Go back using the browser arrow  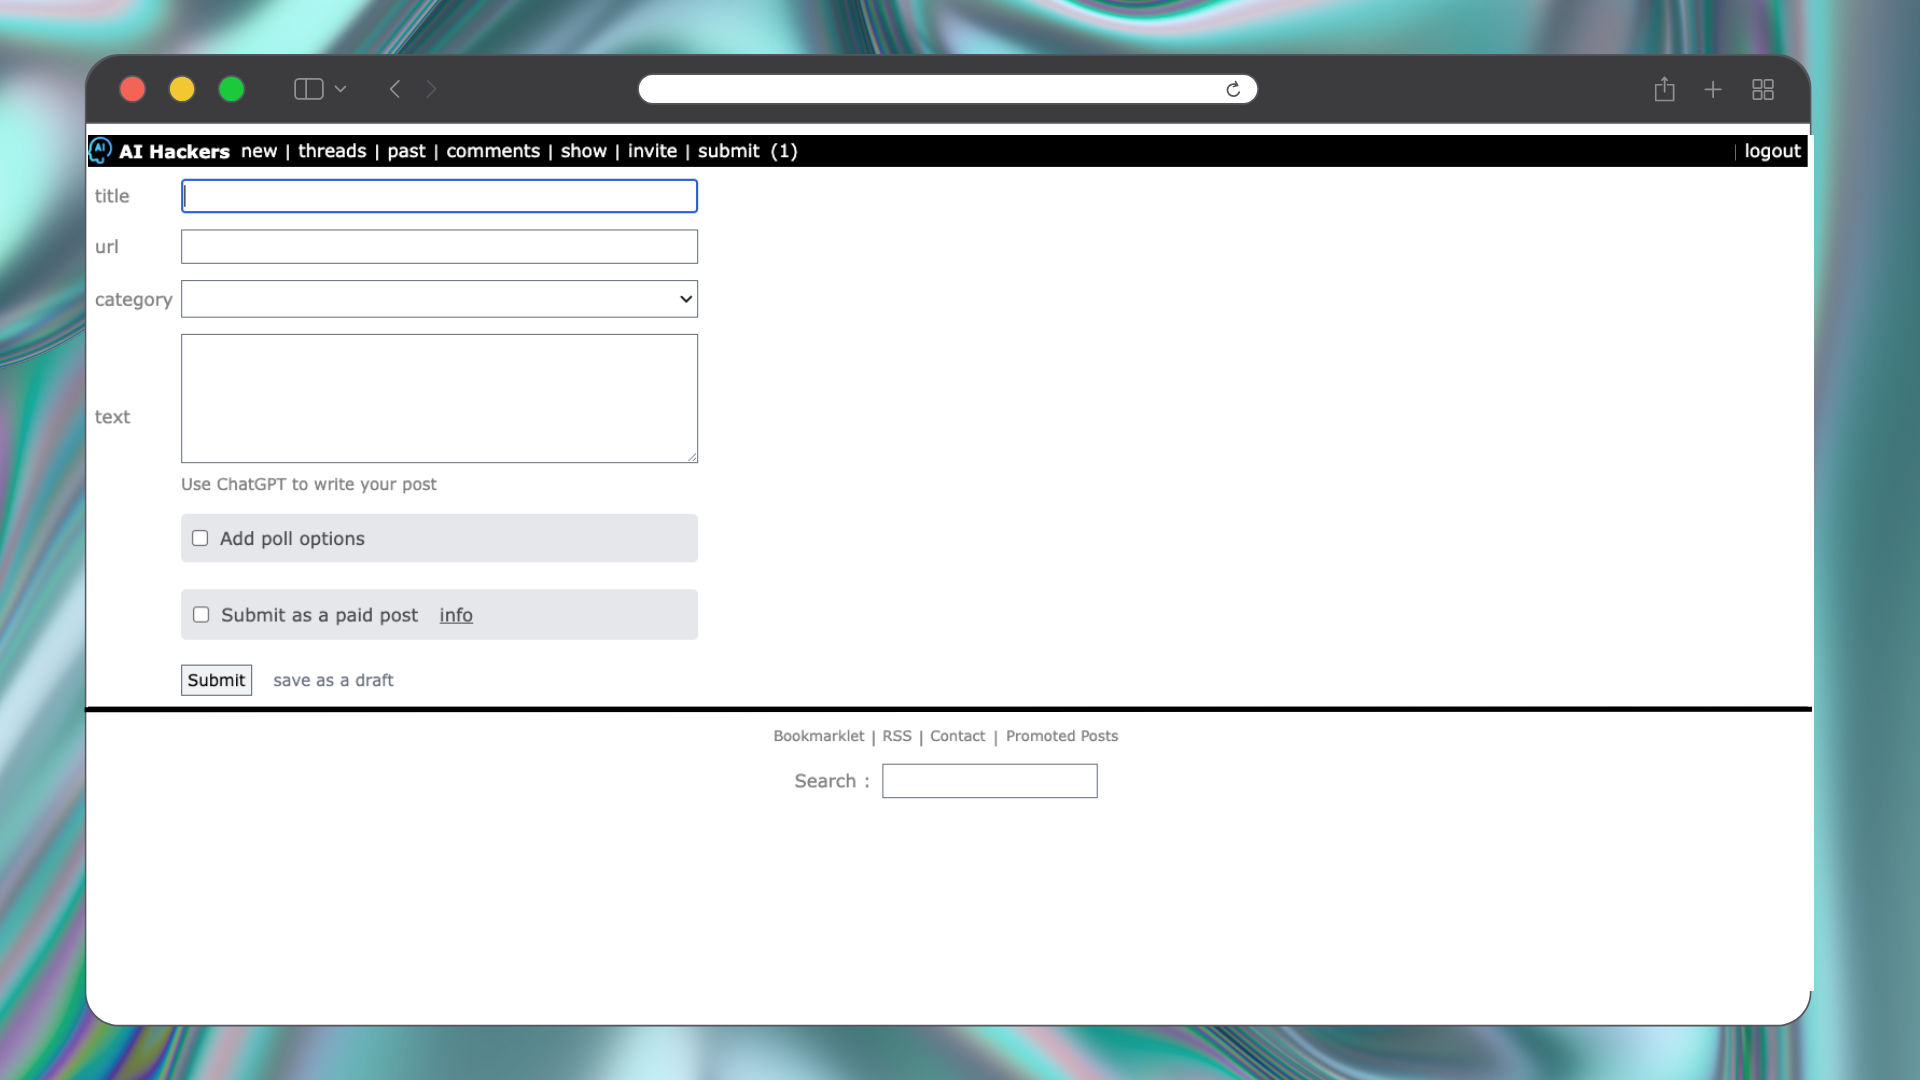395,89
